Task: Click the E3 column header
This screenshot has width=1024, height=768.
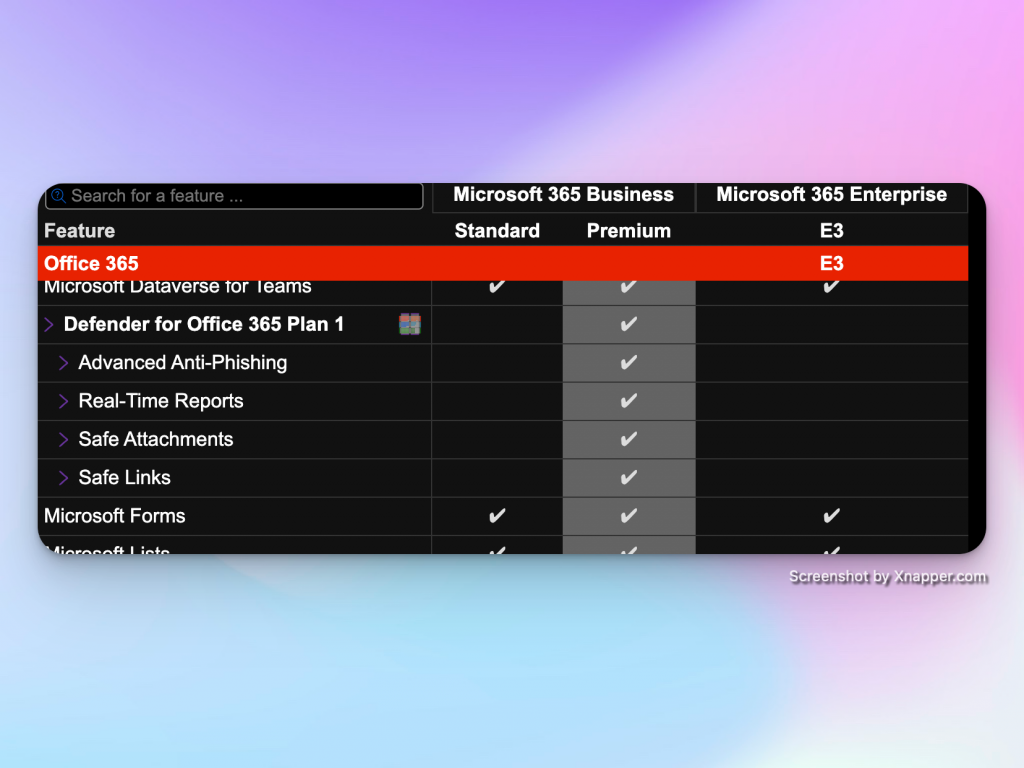Action: [x=831, y=231]
